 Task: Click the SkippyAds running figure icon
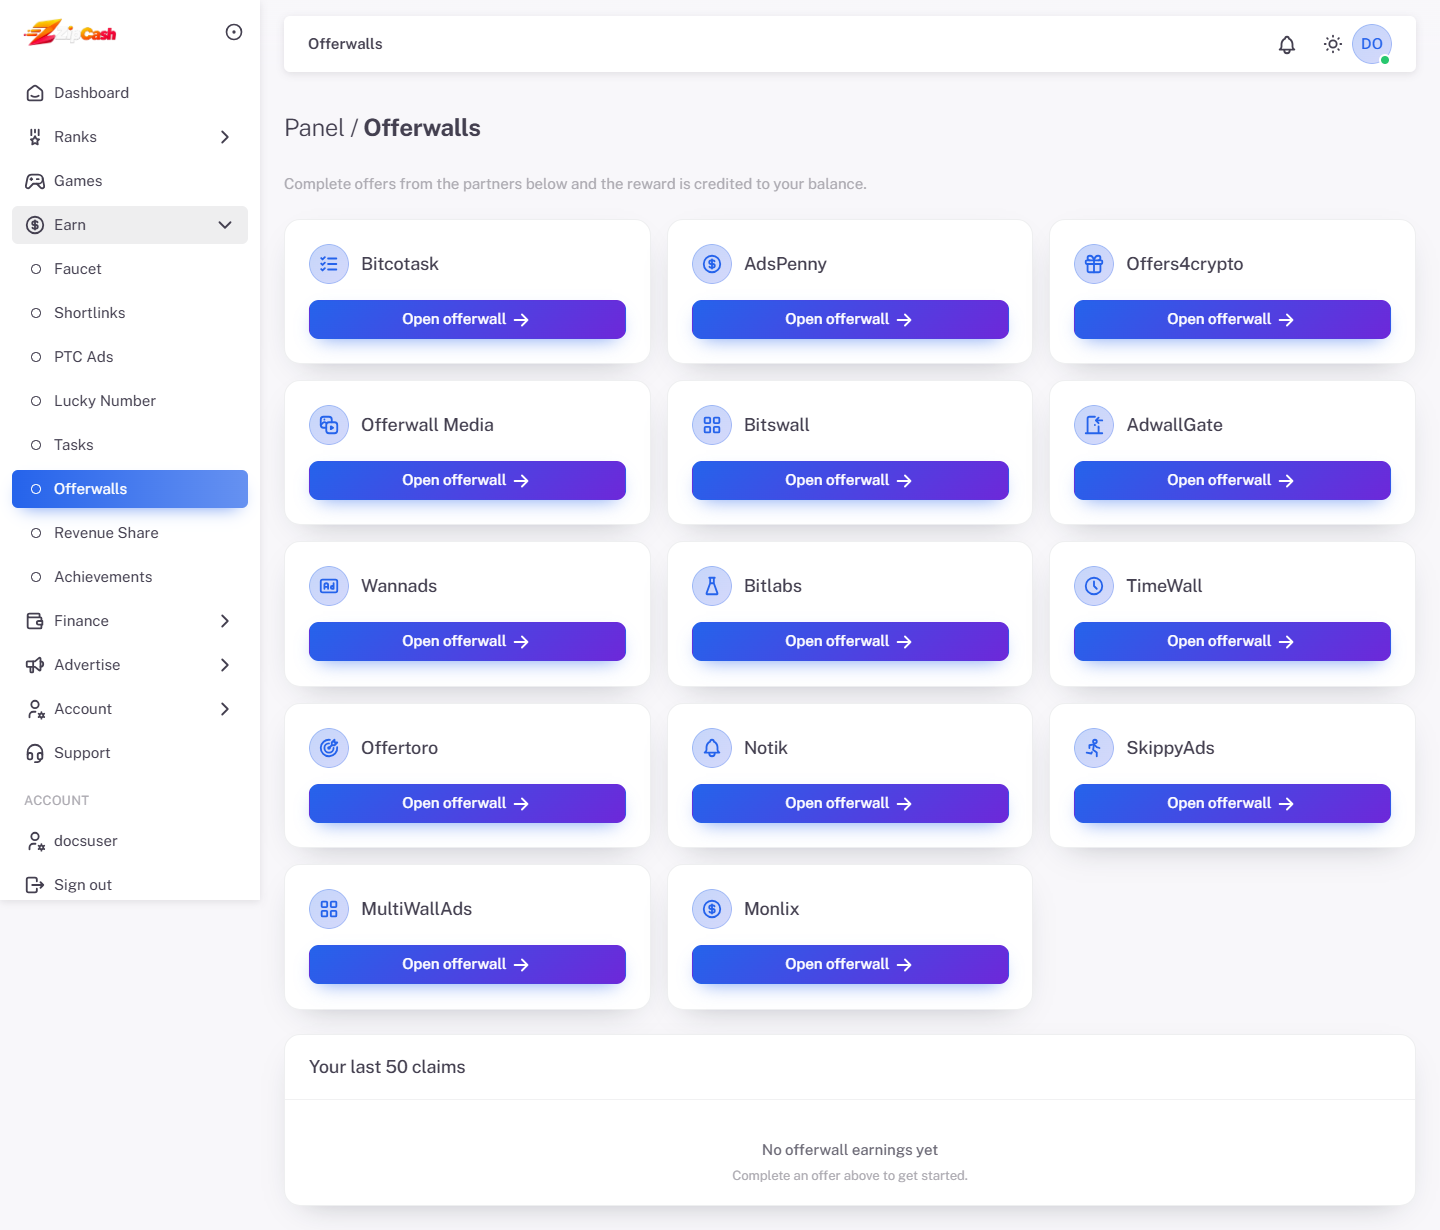[x=1094, y=748]
